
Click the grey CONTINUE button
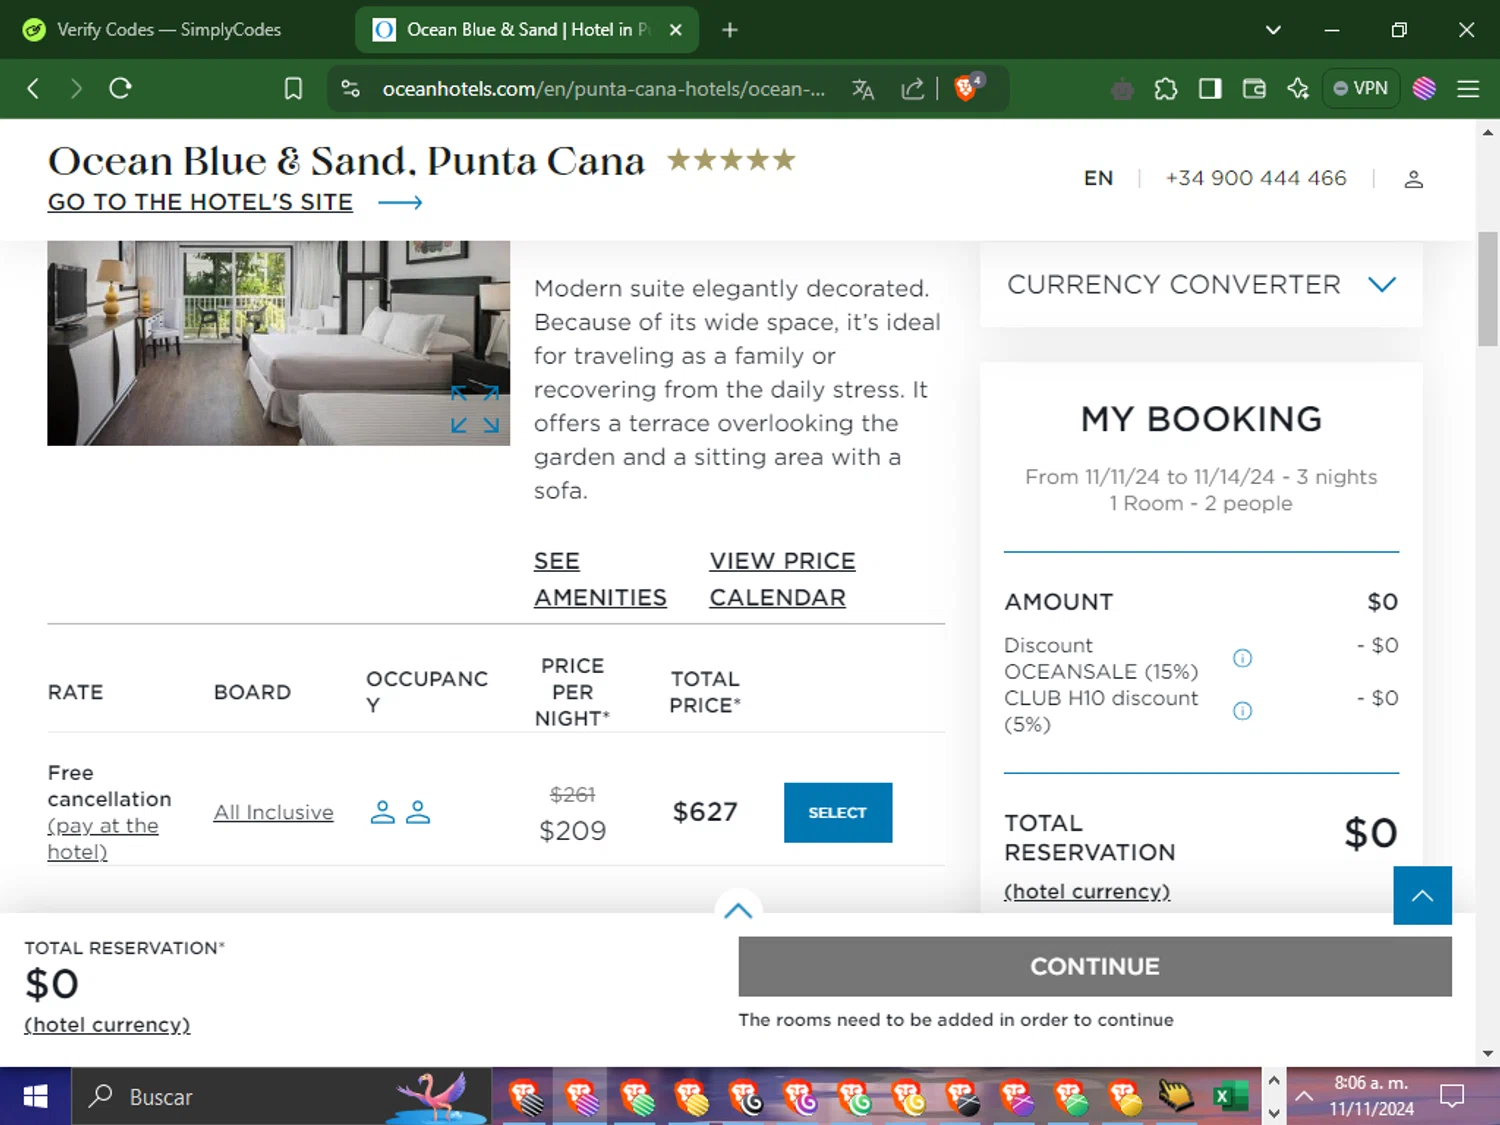click(x=1095, y=966)
